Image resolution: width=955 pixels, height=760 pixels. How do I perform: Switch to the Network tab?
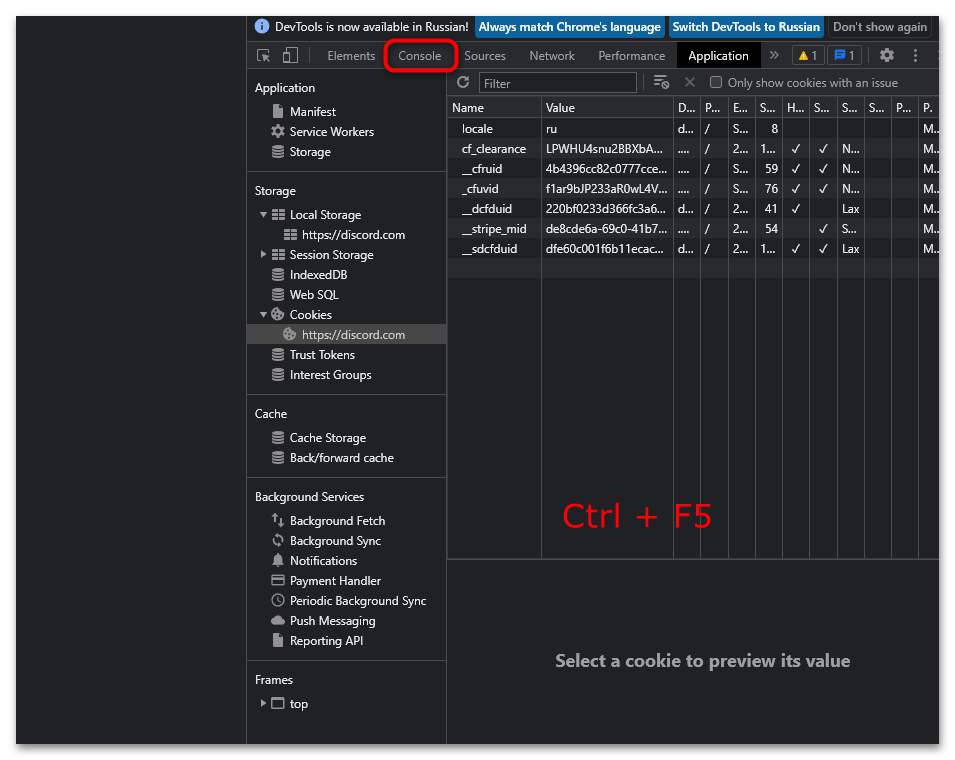pyautogui.click(x=552, y=55)
